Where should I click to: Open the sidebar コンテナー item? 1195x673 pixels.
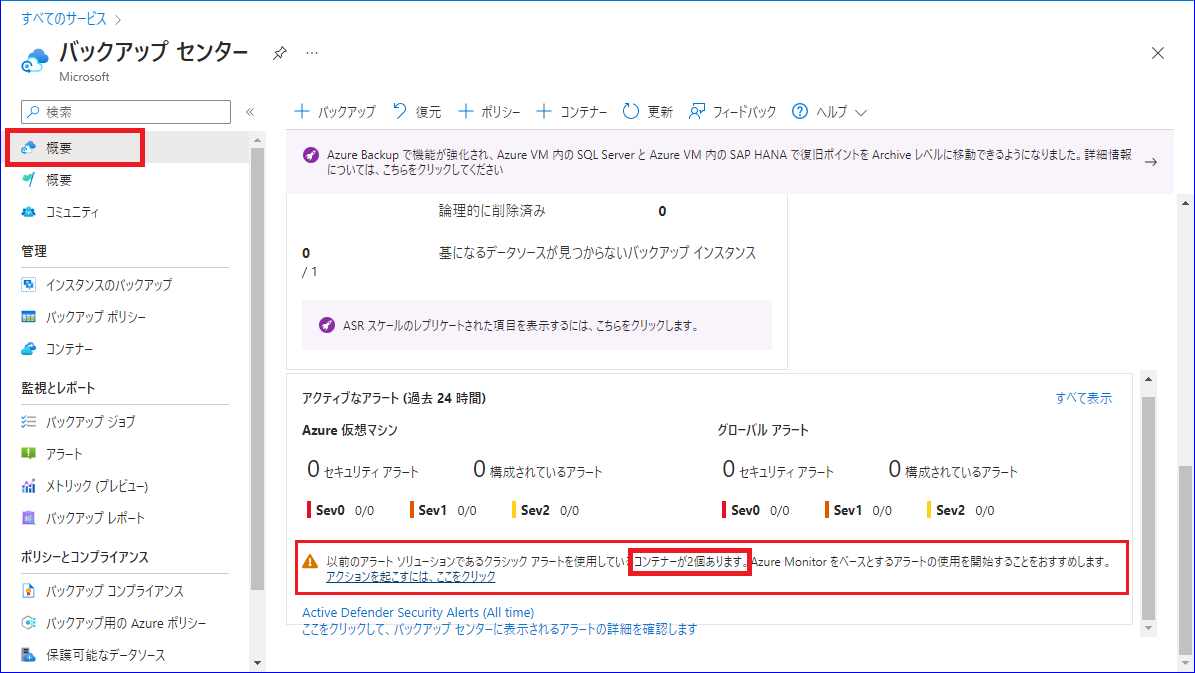click(x=69, y=349)
